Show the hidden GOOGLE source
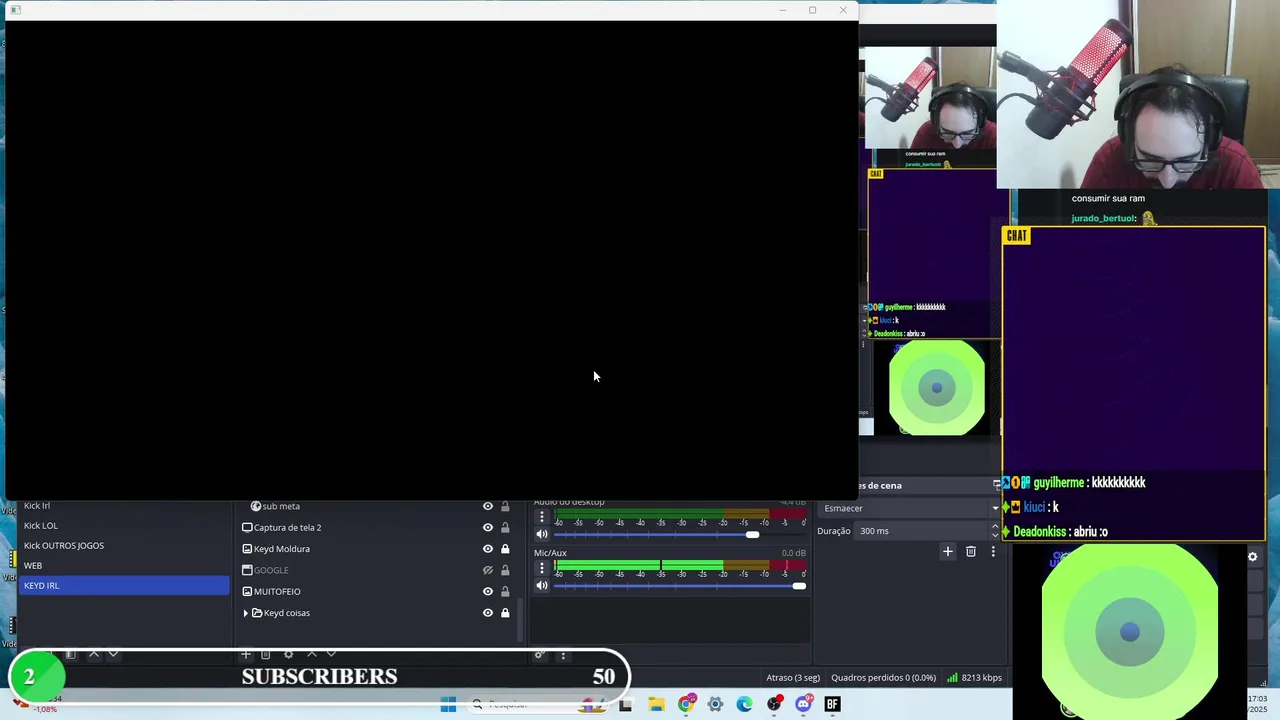 coord(488,570)
